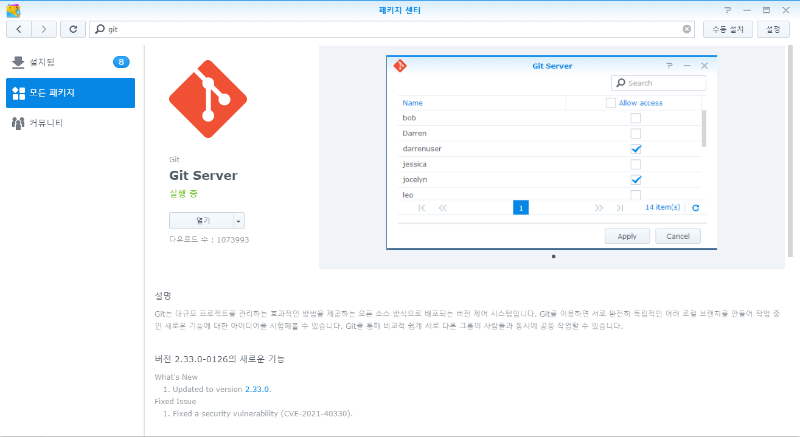Open the 2.33.0 version link
The height and width of the screenshot is (437, 800).
tap(257, 389)
